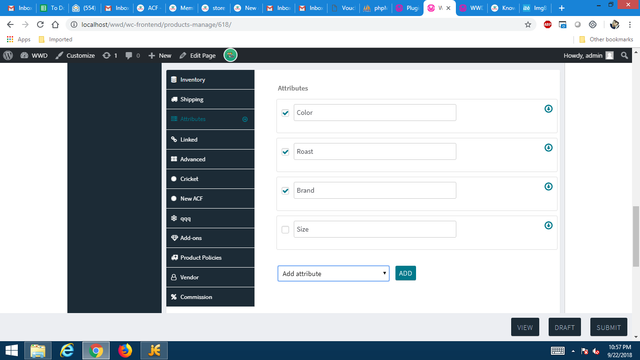Open Other bookmarks folder
The height and width of the screenshot is (360, 640).
(606, 39)
